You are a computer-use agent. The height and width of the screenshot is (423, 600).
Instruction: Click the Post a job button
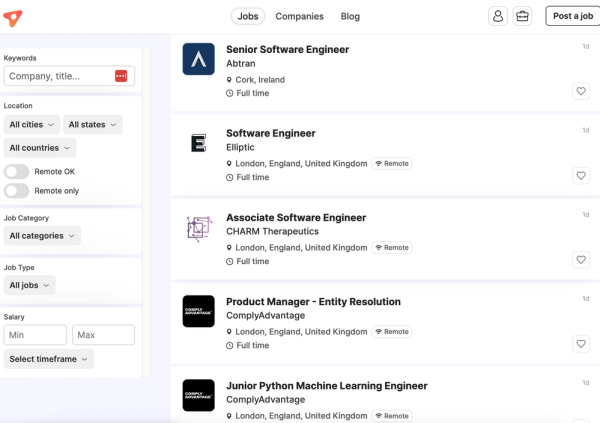click(x=572, y=16)
